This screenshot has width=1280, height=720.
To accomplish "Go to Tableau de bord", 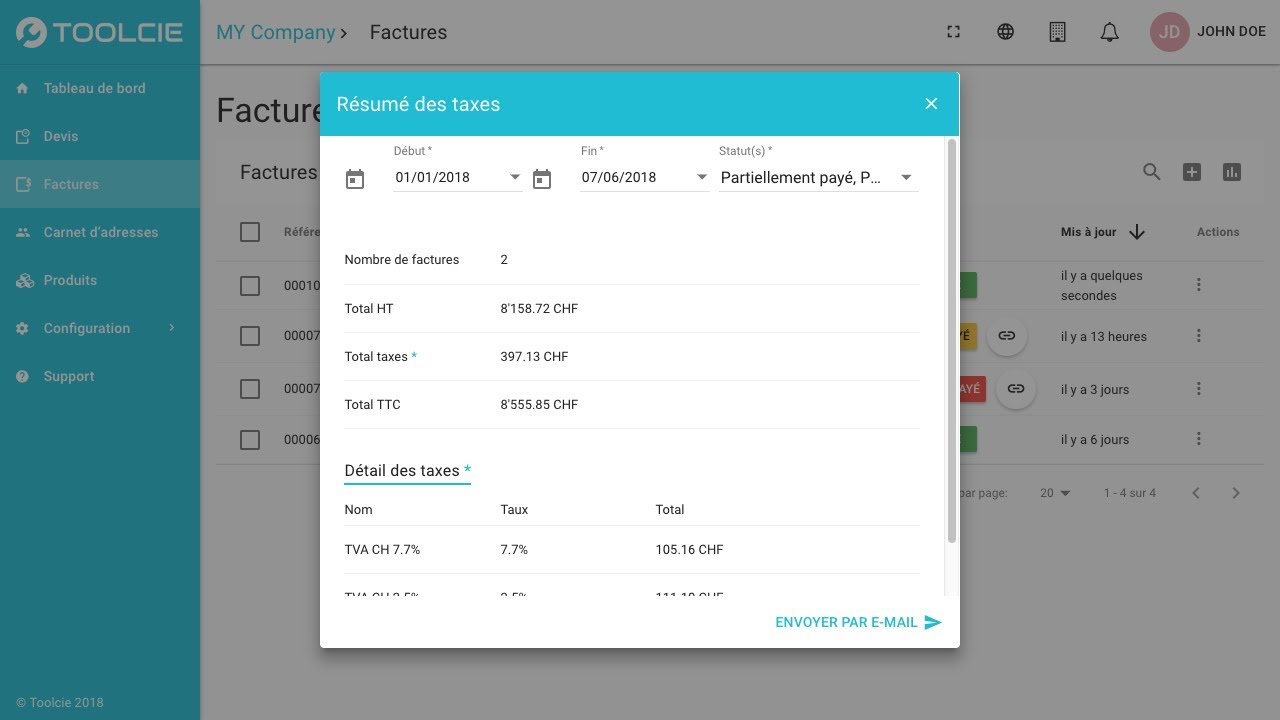I will tap(100, 88).
